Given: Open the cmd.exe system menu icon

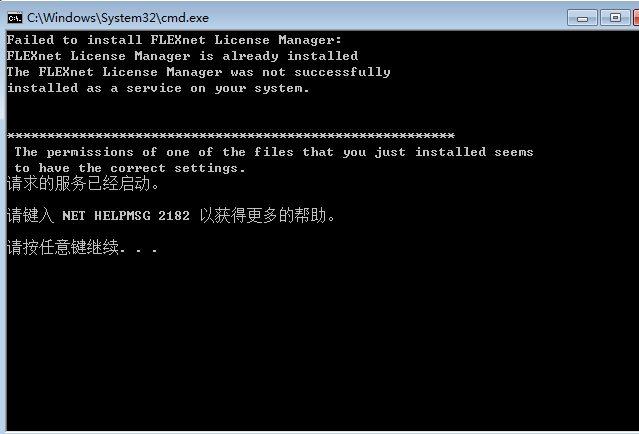Looking at the screenshot, I should click(14, 17).
